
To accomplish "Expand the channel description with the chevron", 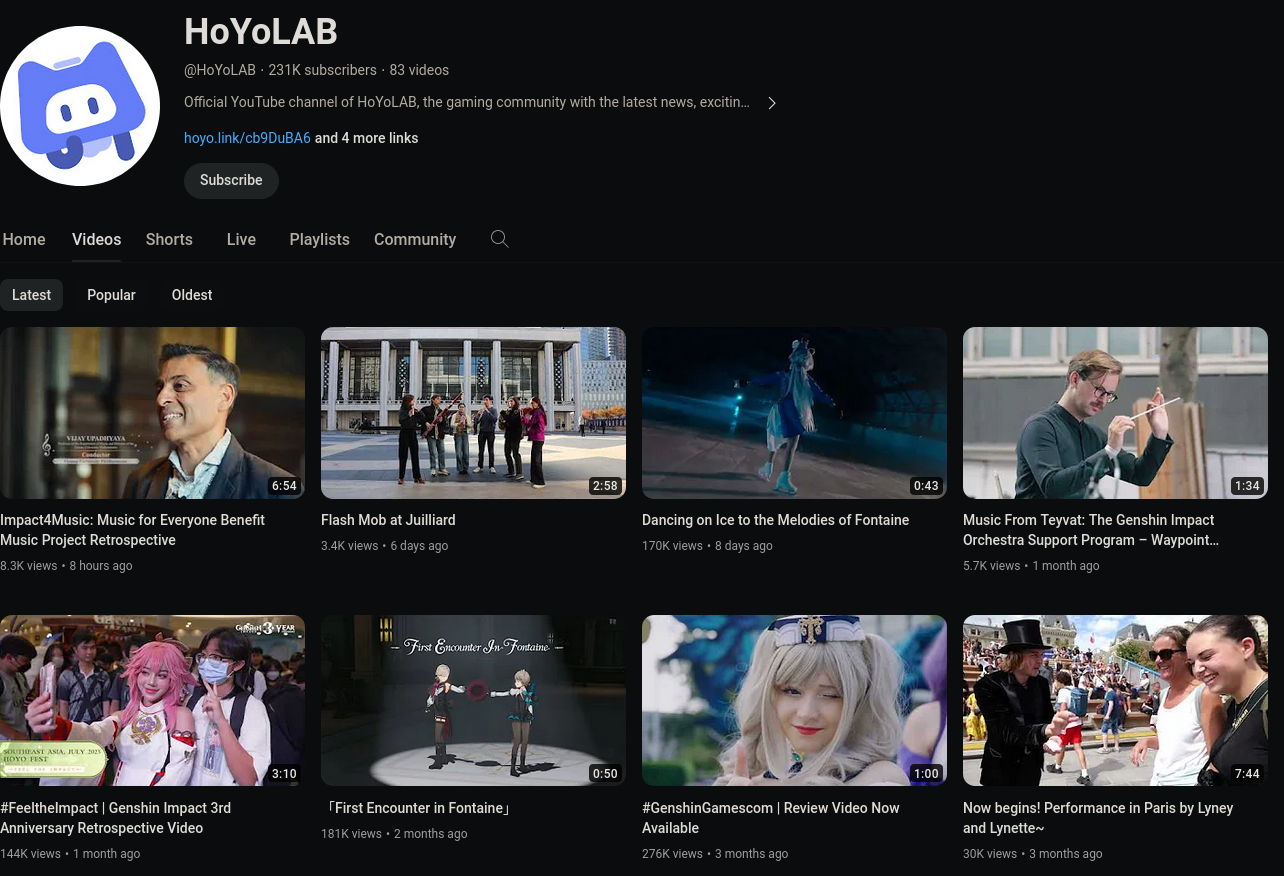I will (771, 103).
